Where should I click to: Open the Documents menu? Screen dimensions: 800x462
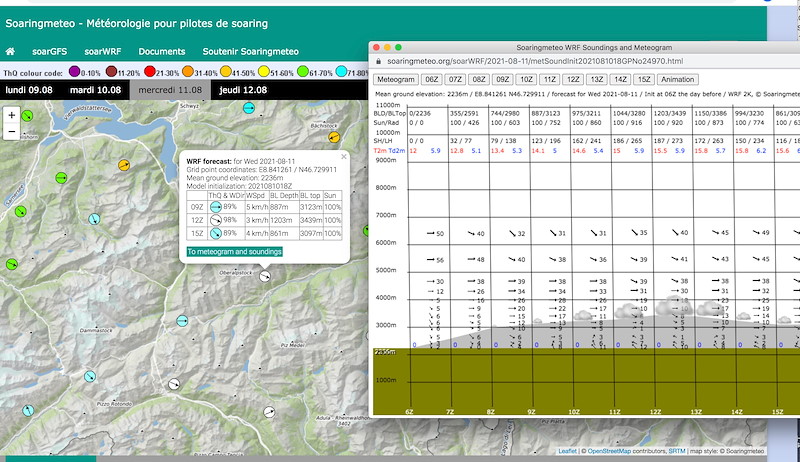(x=162, y=52)
